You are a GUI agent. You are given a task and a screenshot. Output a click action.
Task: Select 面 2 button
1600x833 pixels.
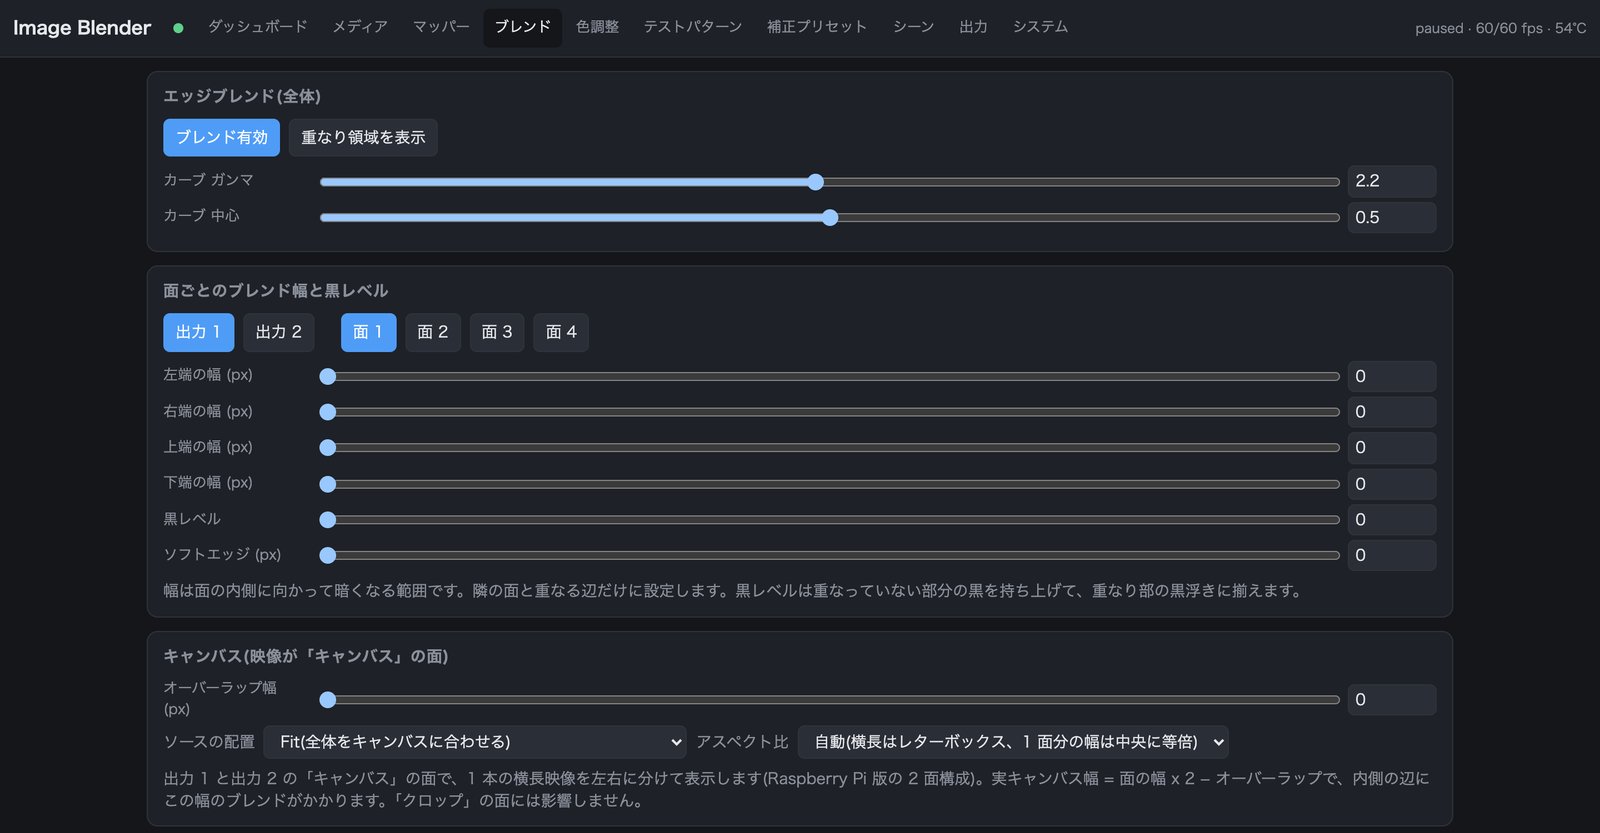432,332
